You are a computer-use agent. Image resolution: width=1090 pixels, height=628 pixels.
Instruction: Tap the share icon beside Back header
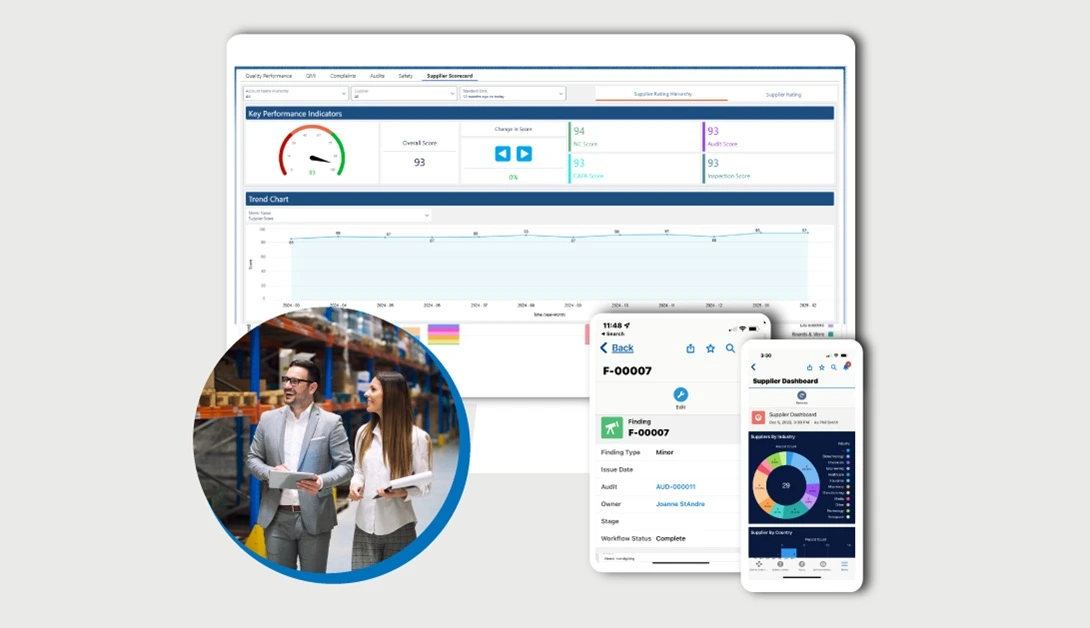click(690, 348)
